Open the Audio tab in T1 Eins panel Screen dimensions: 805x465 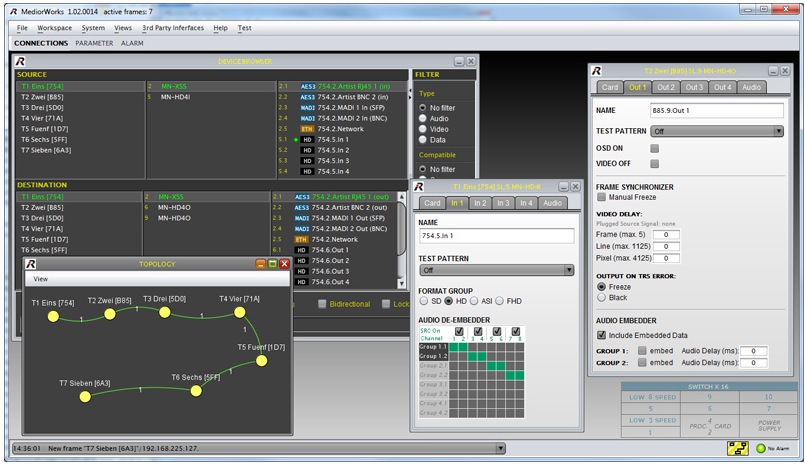[x=552, y=203]
